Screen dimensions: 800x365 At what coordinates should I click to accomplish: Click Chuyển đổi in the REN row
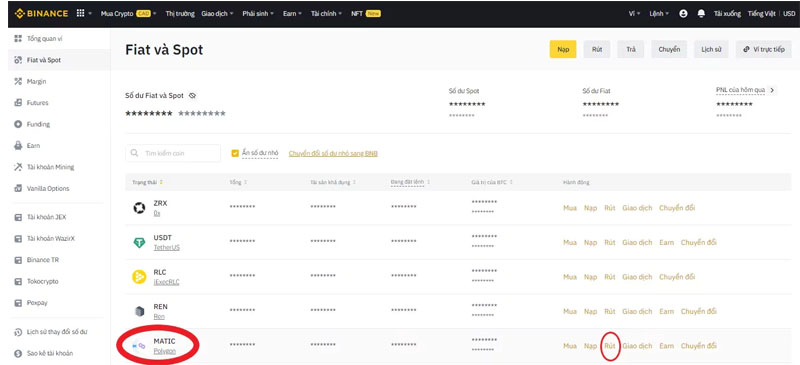pyautogui.click(x=698, y=311)
